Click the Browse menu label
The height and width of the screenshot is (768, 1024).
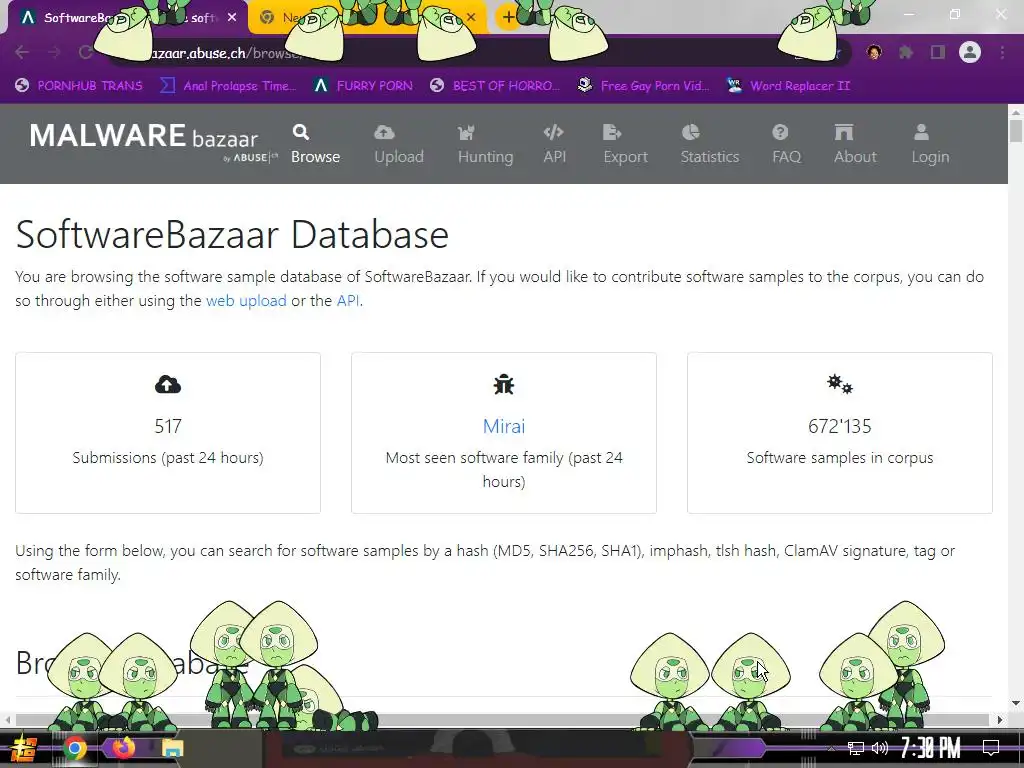click(x=315, y=157)
